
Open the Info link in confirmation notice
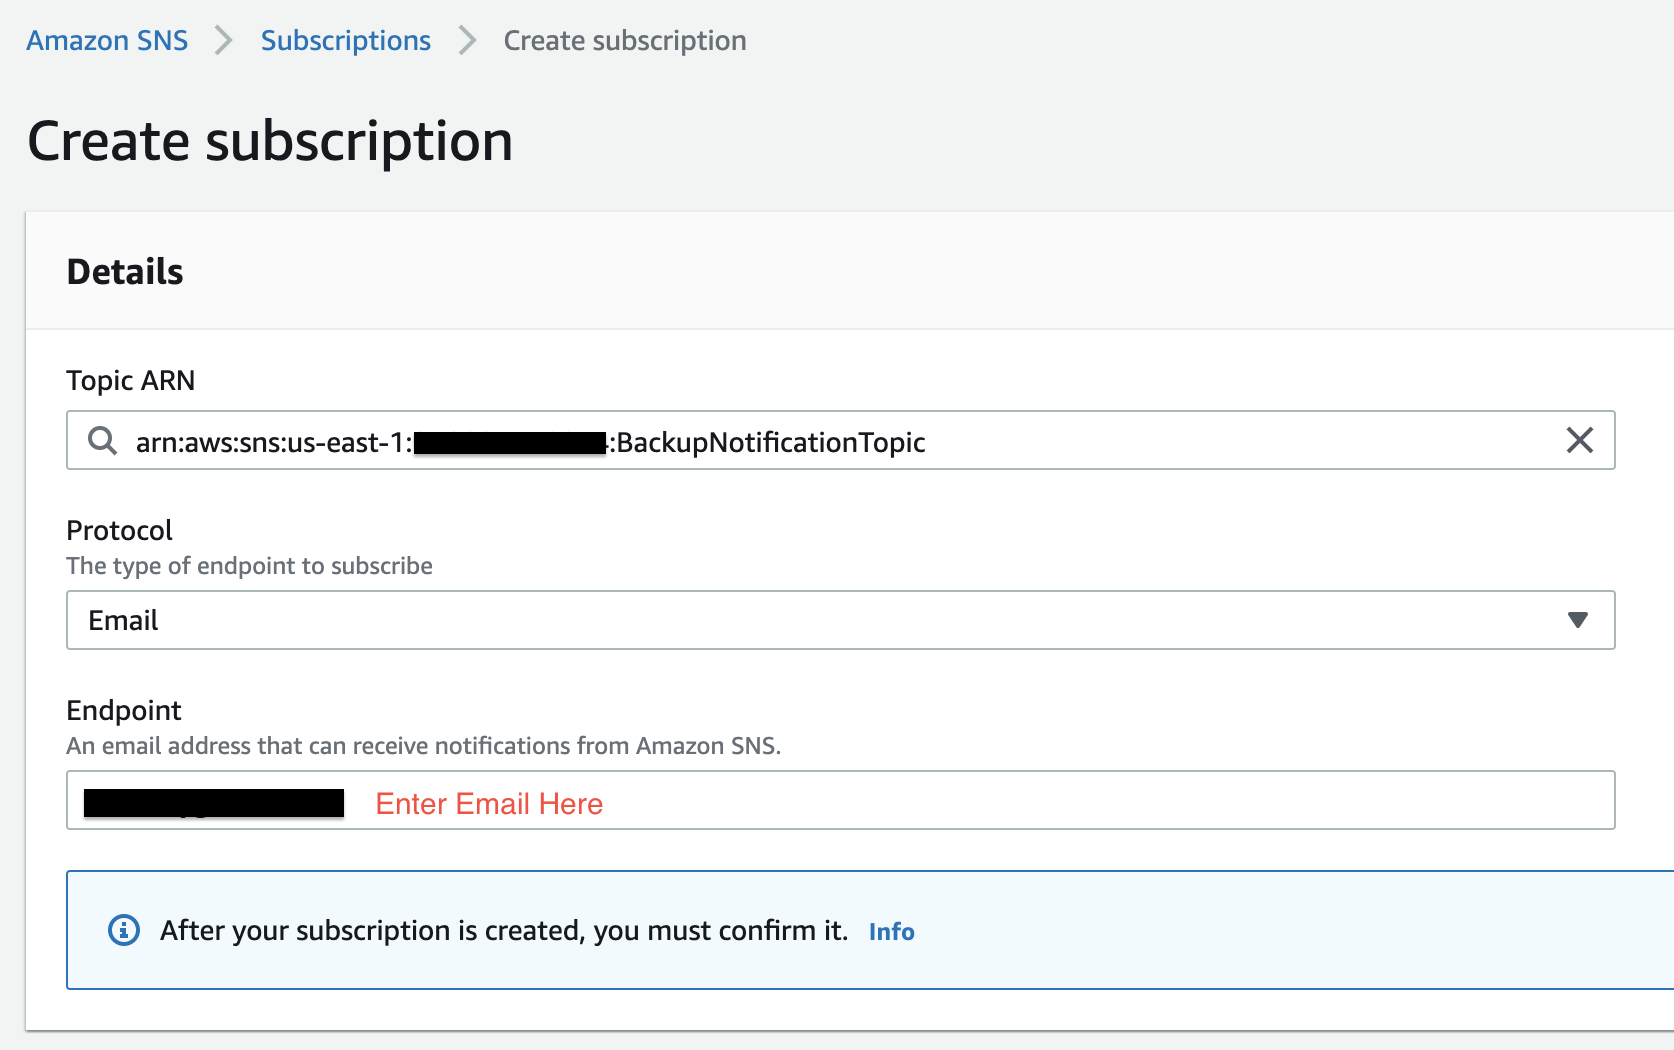891,932
